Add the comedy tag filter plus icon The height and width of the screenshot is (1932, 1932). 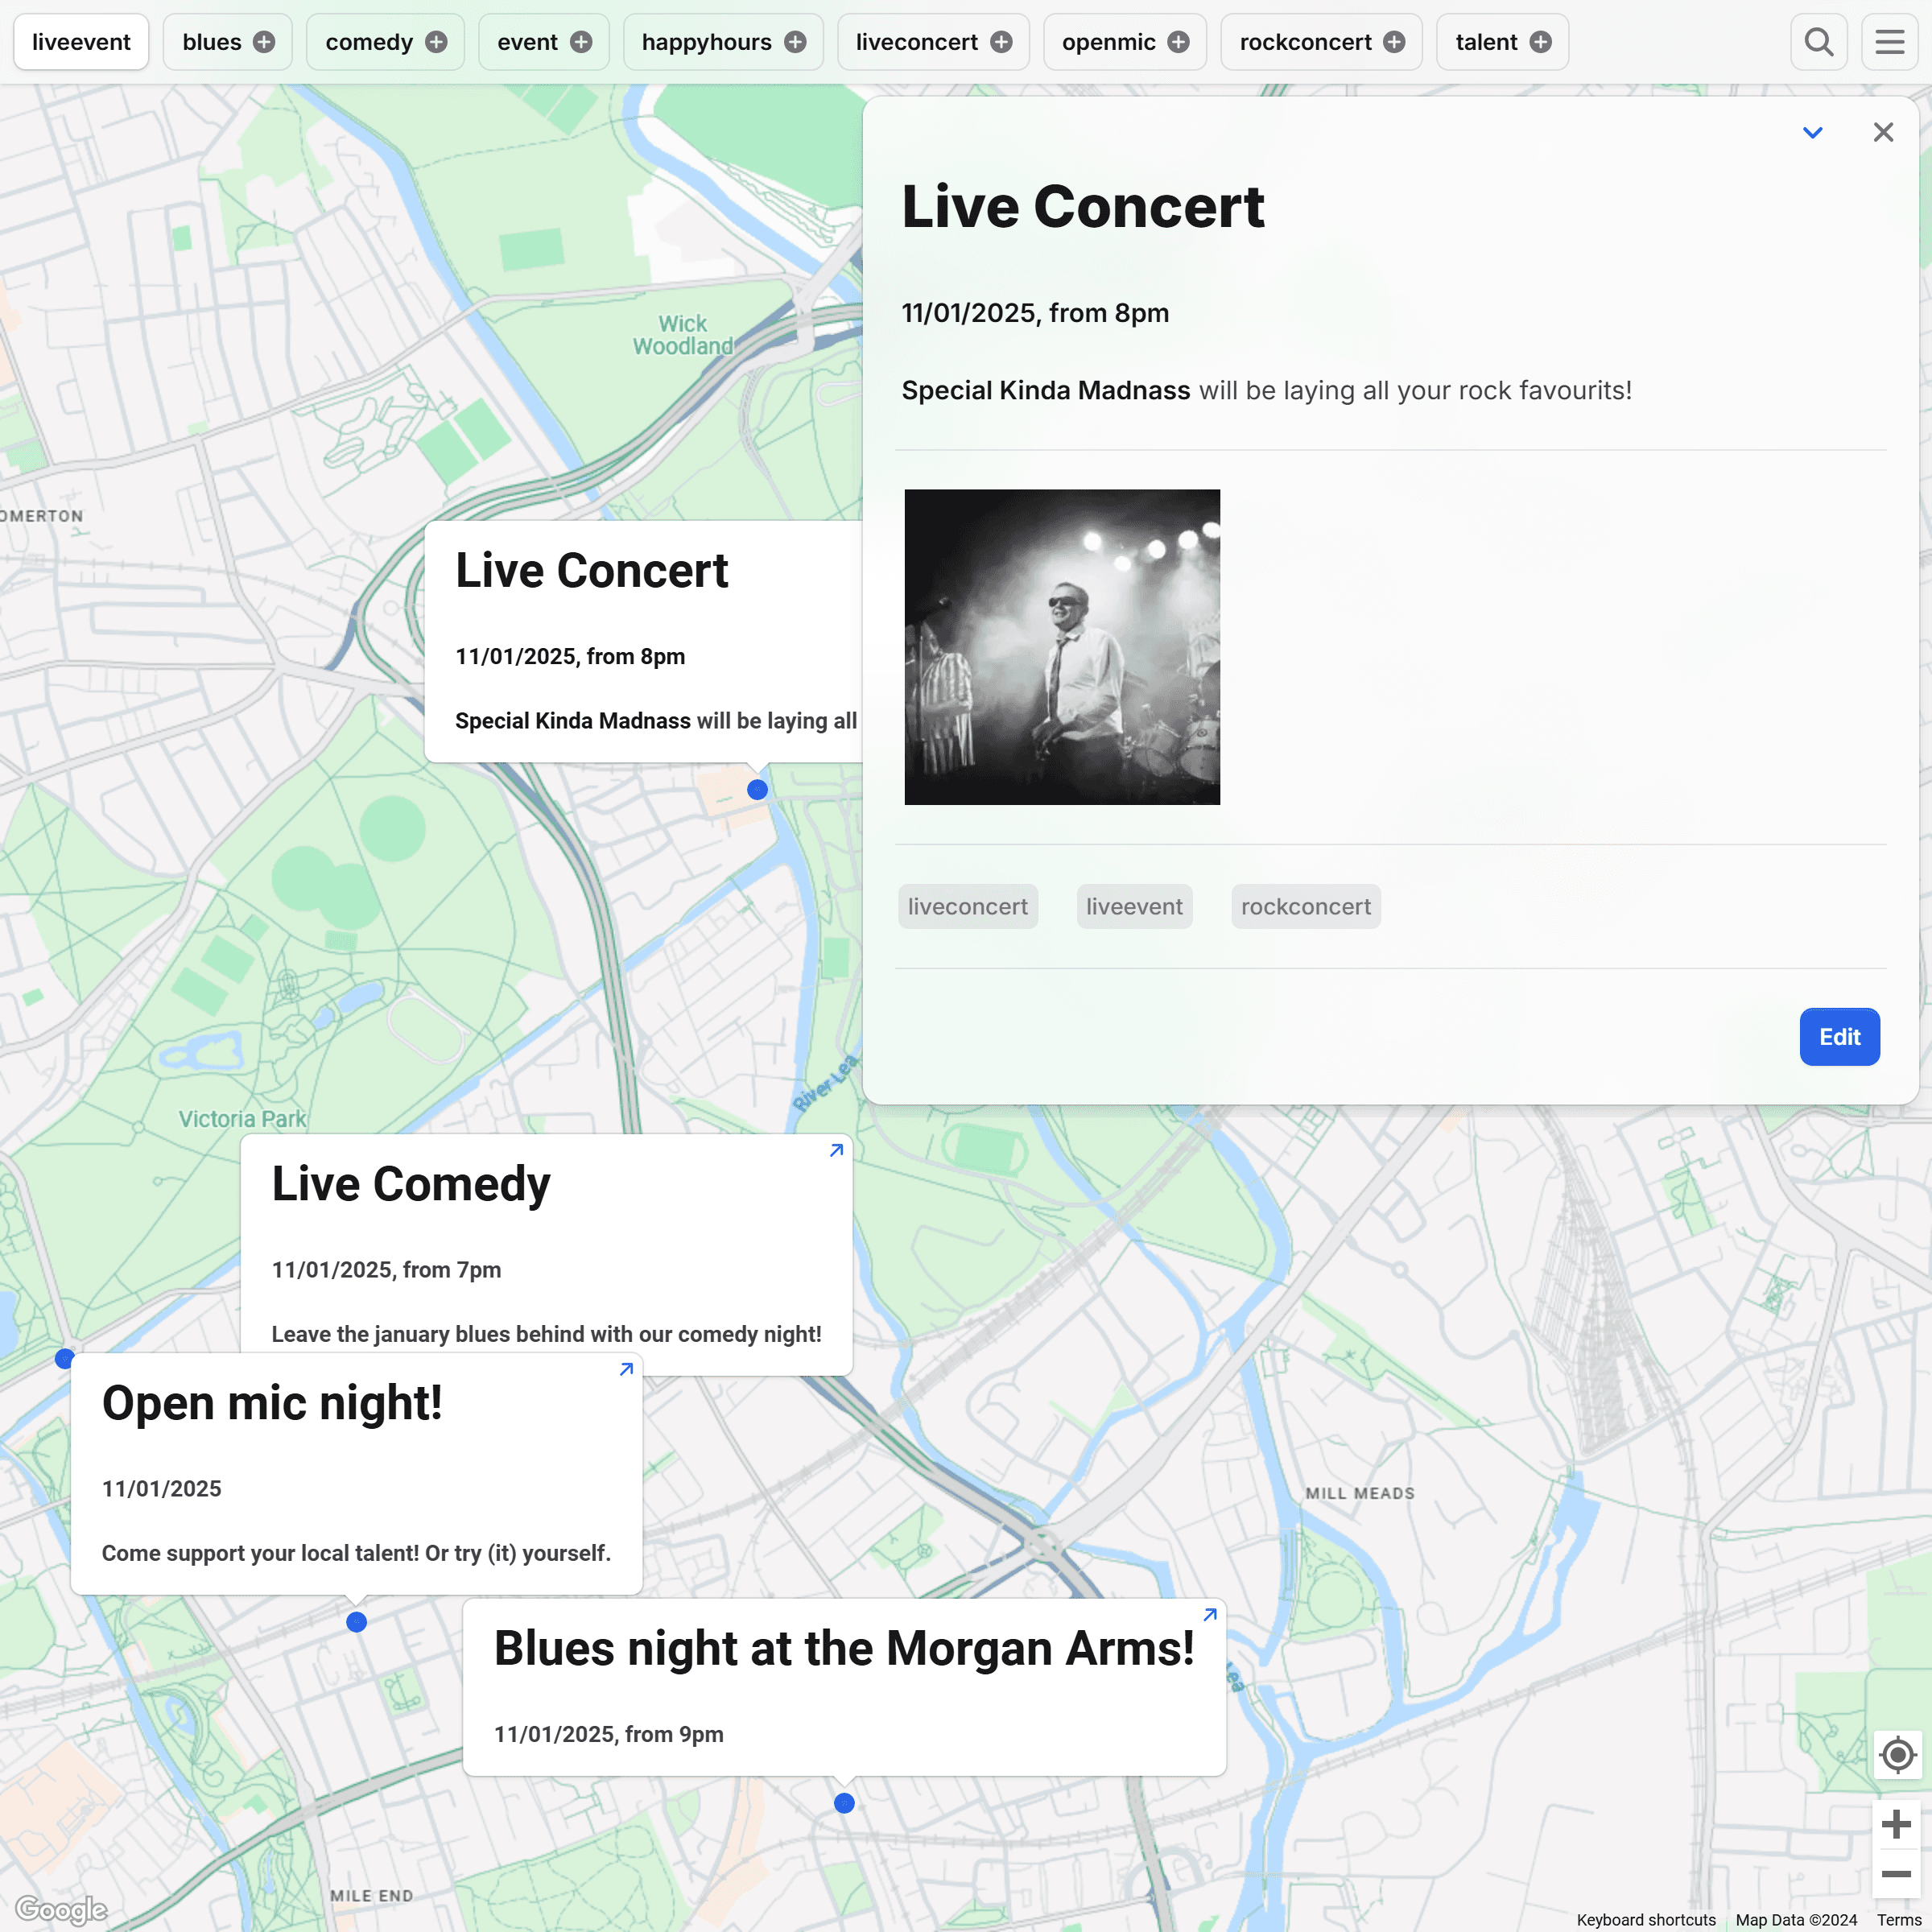coord(436,42)
